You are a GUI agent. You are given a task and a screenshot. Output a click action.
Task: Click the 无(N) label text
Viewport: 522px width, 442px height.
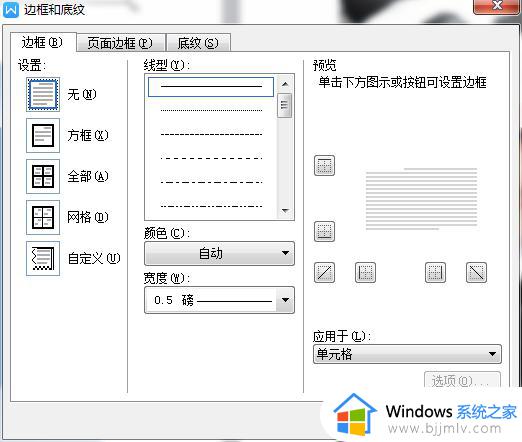click(82, 95)
